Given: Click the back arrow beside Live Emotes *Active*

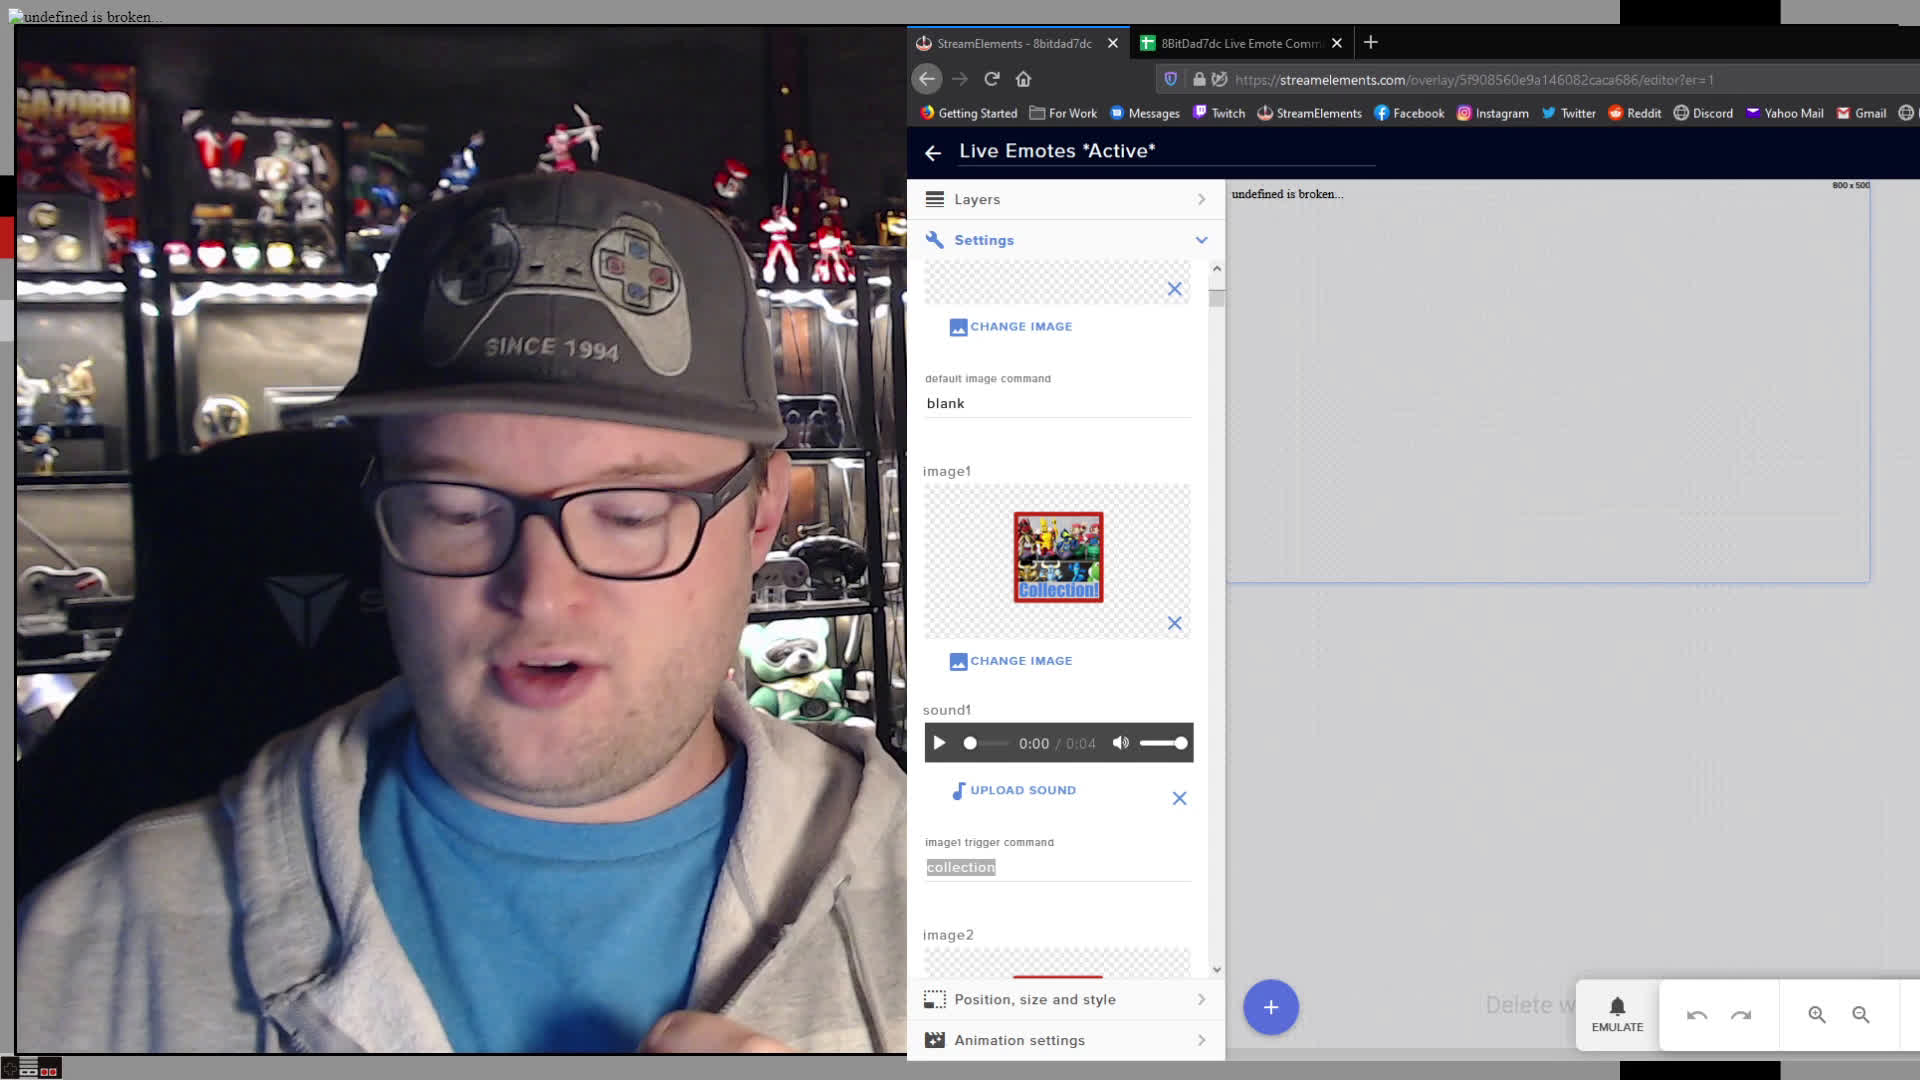Looking at the screenshot, I should pyautogui.click(x=933, y=151).
